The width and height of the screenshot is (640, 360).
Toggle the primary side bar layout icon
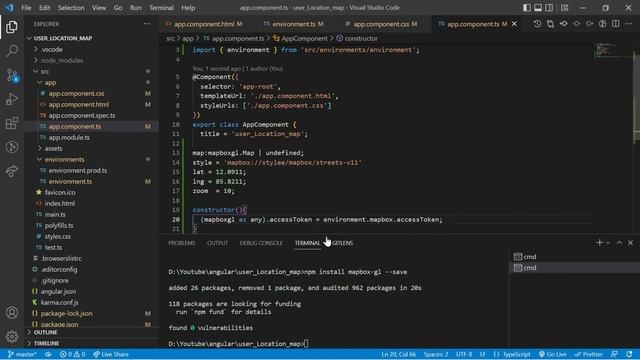tap(527, 8)
